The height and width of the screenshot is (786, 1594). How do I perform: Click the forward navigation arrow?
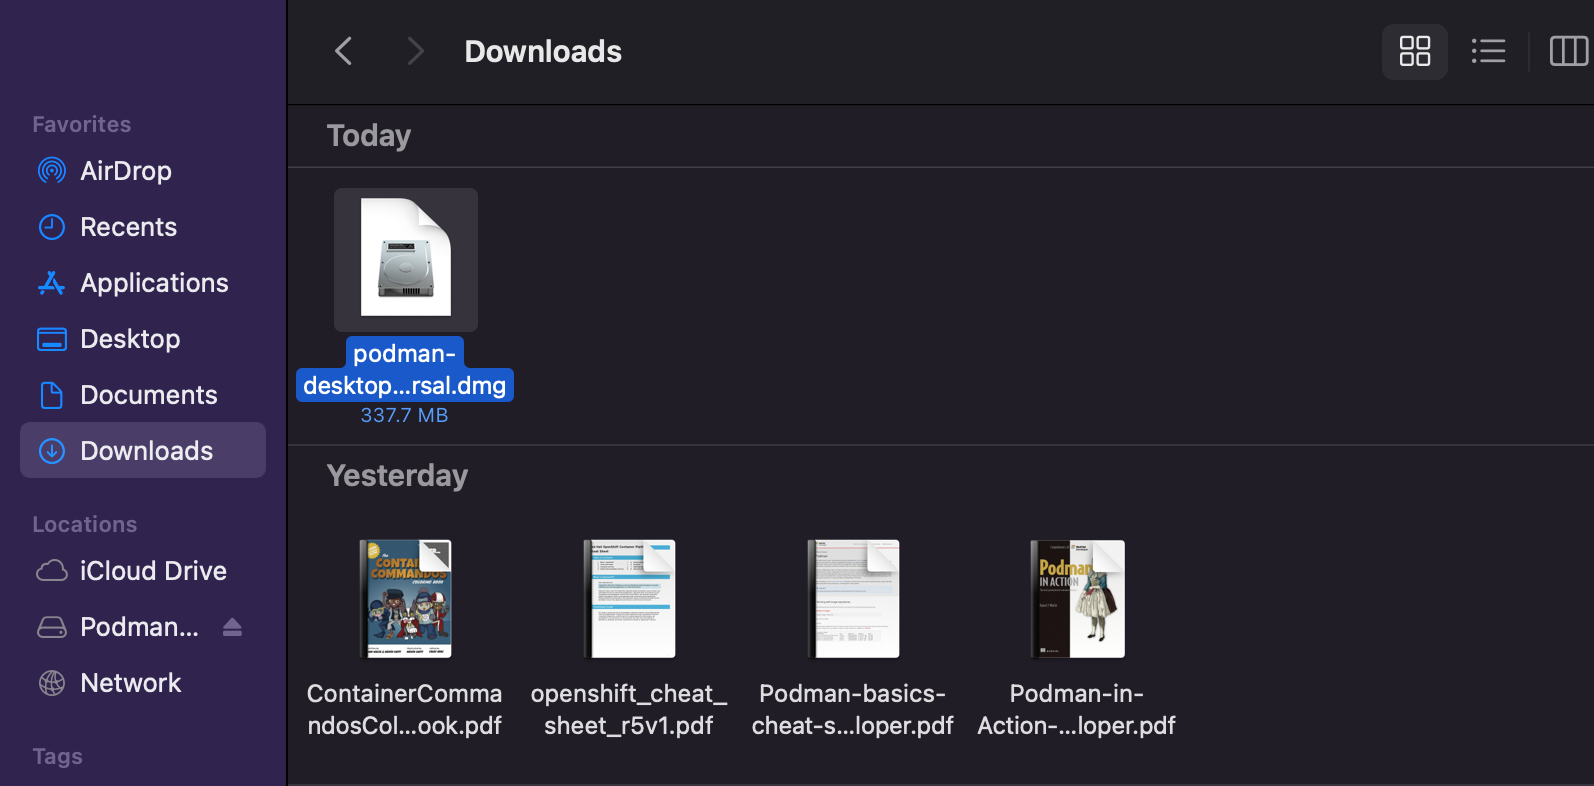pyautogui.click(x=415, y=51)
